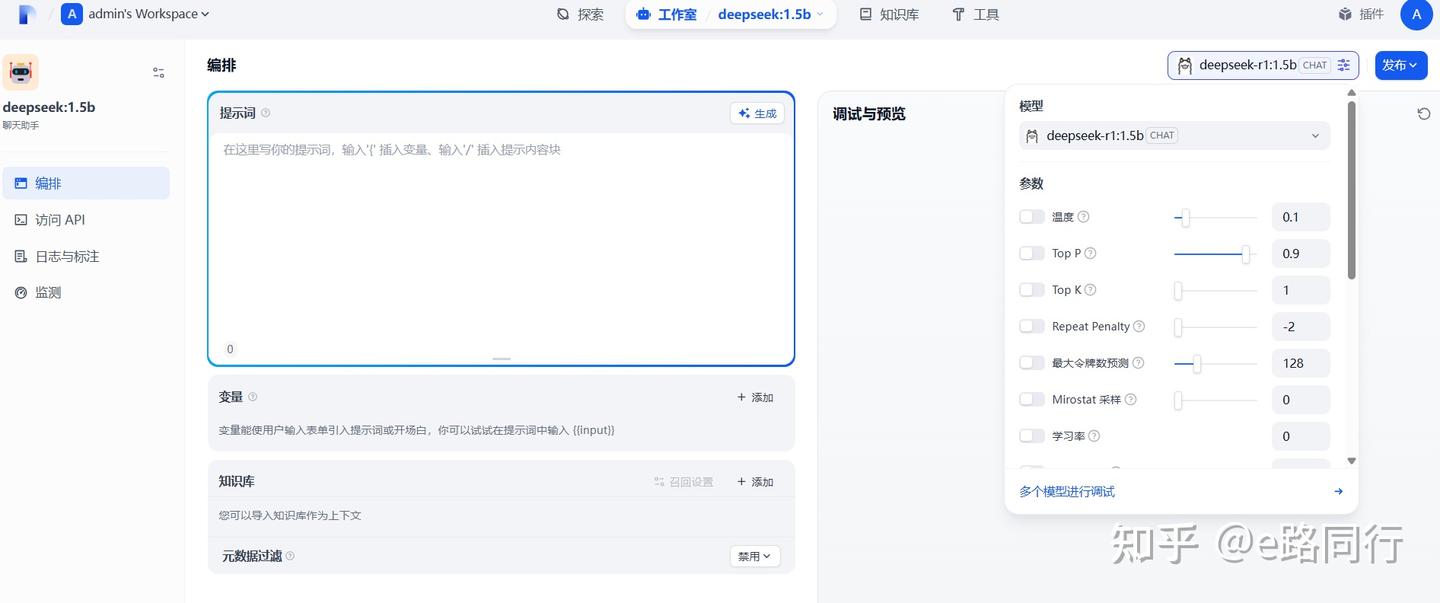Enable the Repeat Penalty switch

(x=1032, y=326)
